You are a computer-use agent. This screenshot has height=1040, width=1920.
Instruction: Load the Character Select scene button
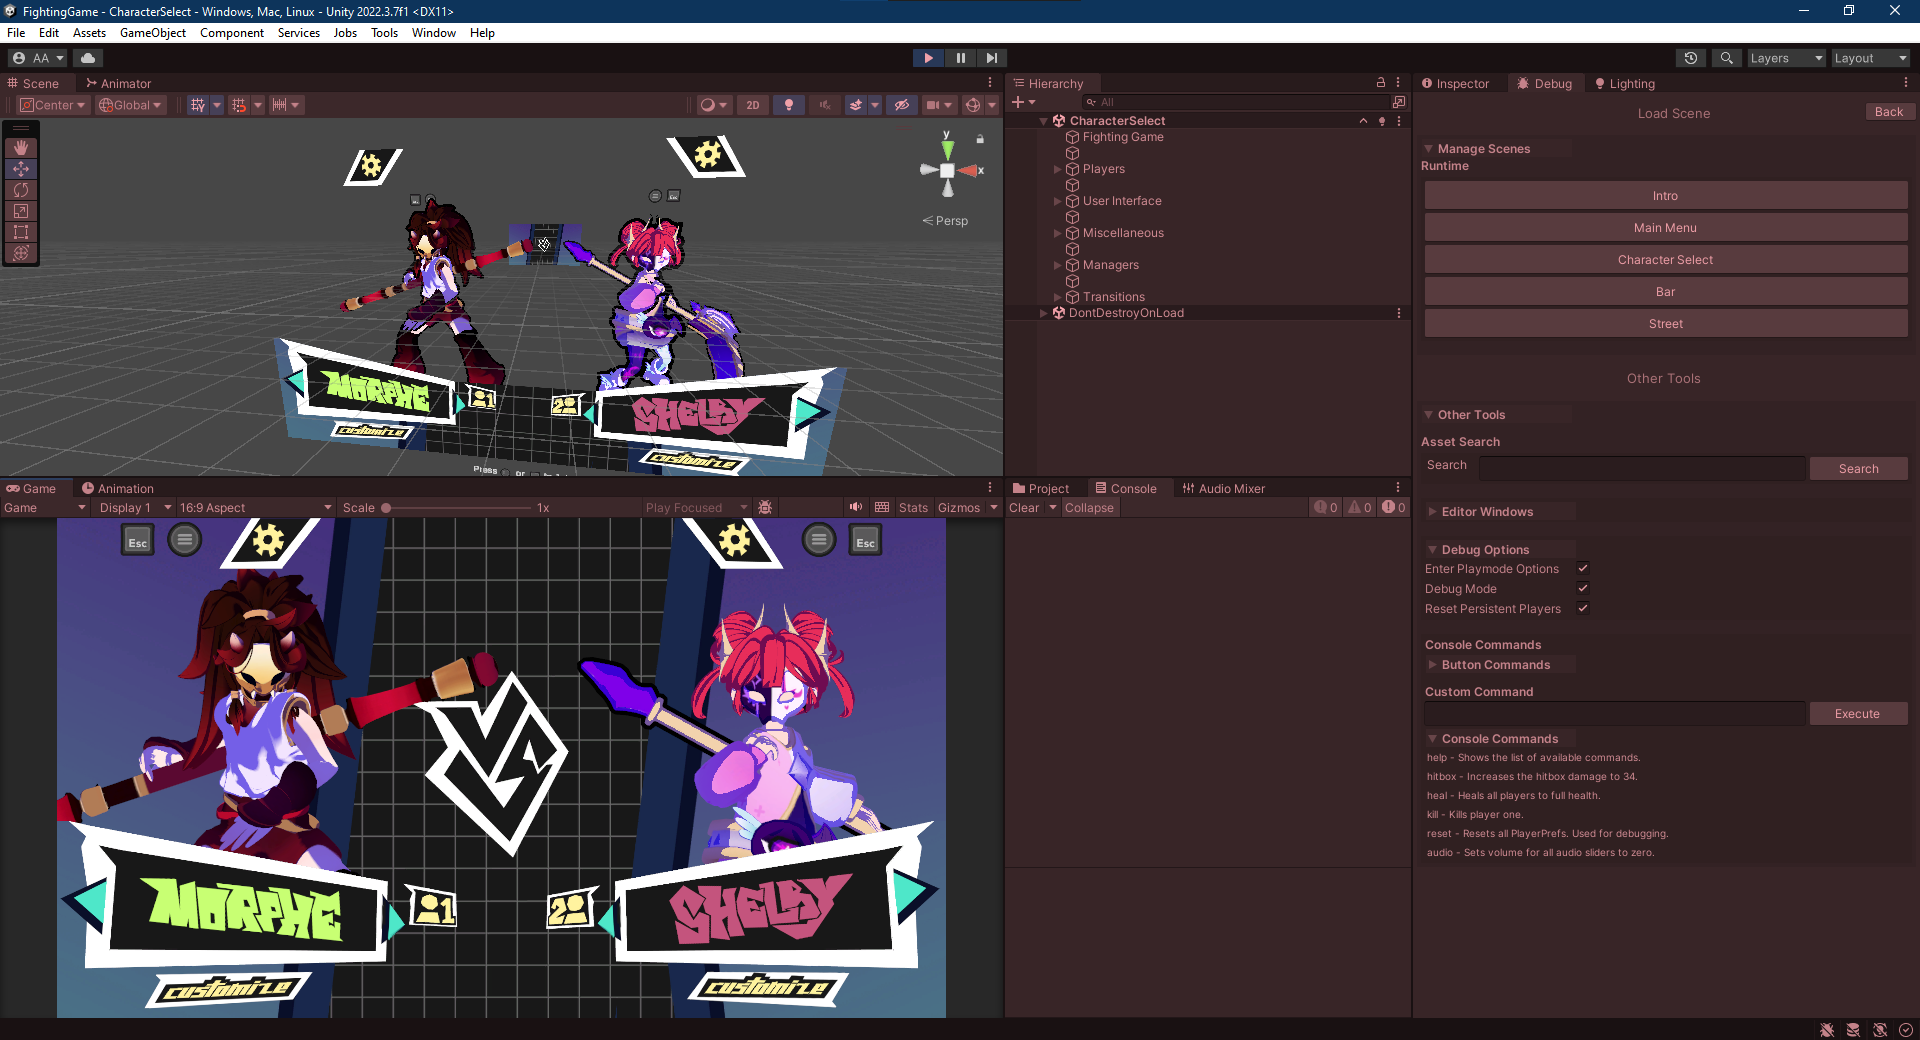[x=1665, y=260]
